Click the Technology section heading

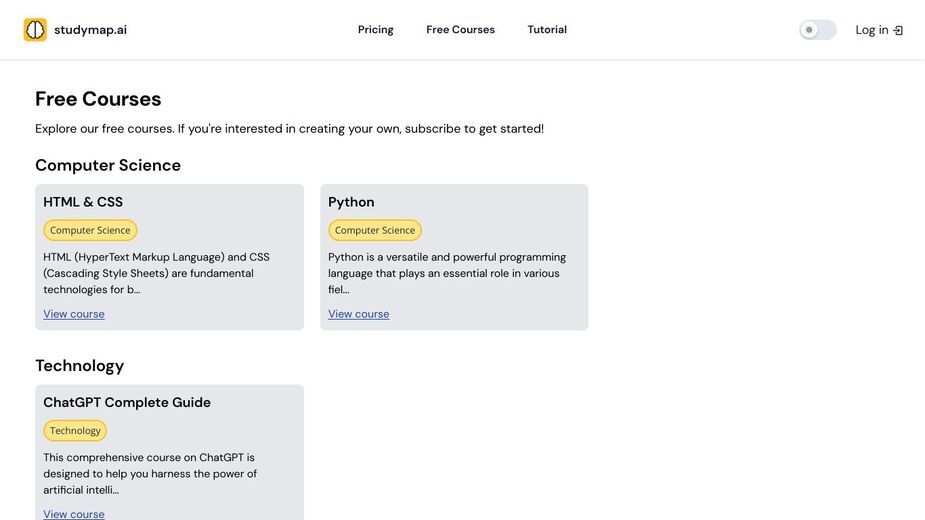click(80, 366)
